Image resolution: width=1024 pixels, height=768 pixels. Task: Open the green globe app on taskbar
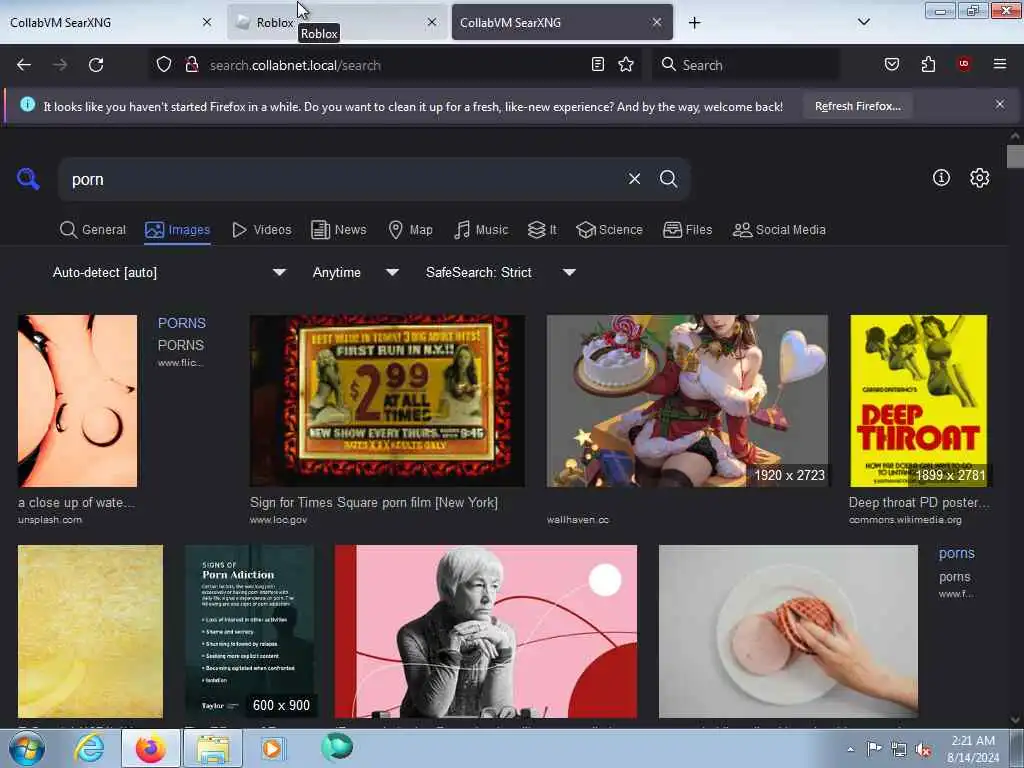point(337,747)
